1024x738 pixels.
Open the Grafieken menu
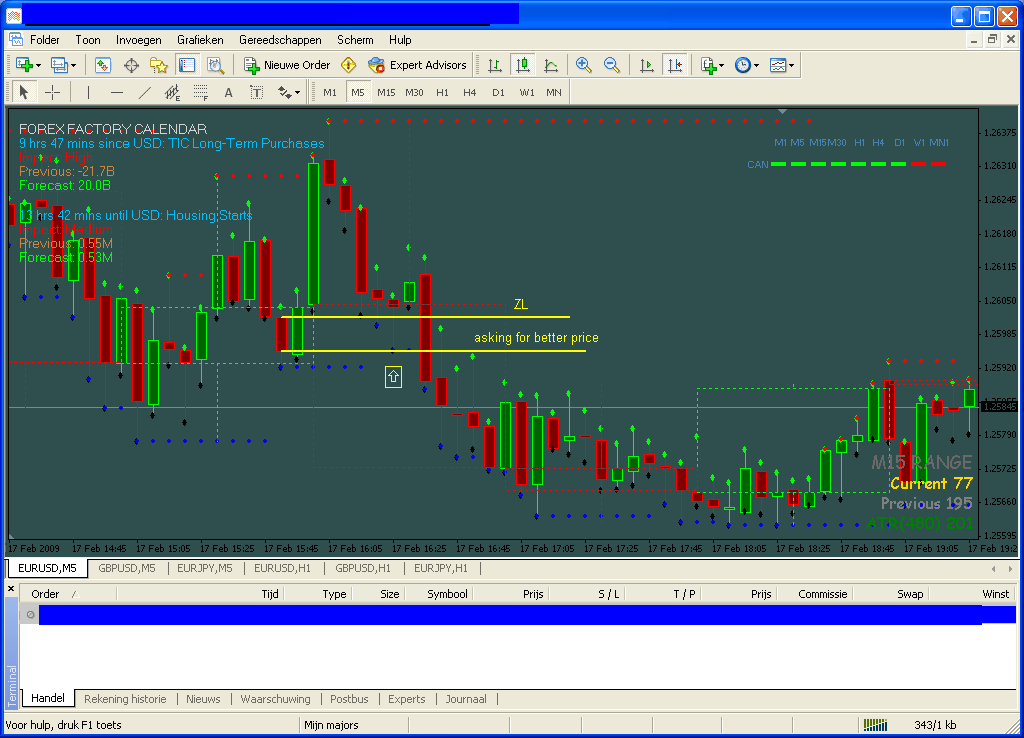coord(200,40)
